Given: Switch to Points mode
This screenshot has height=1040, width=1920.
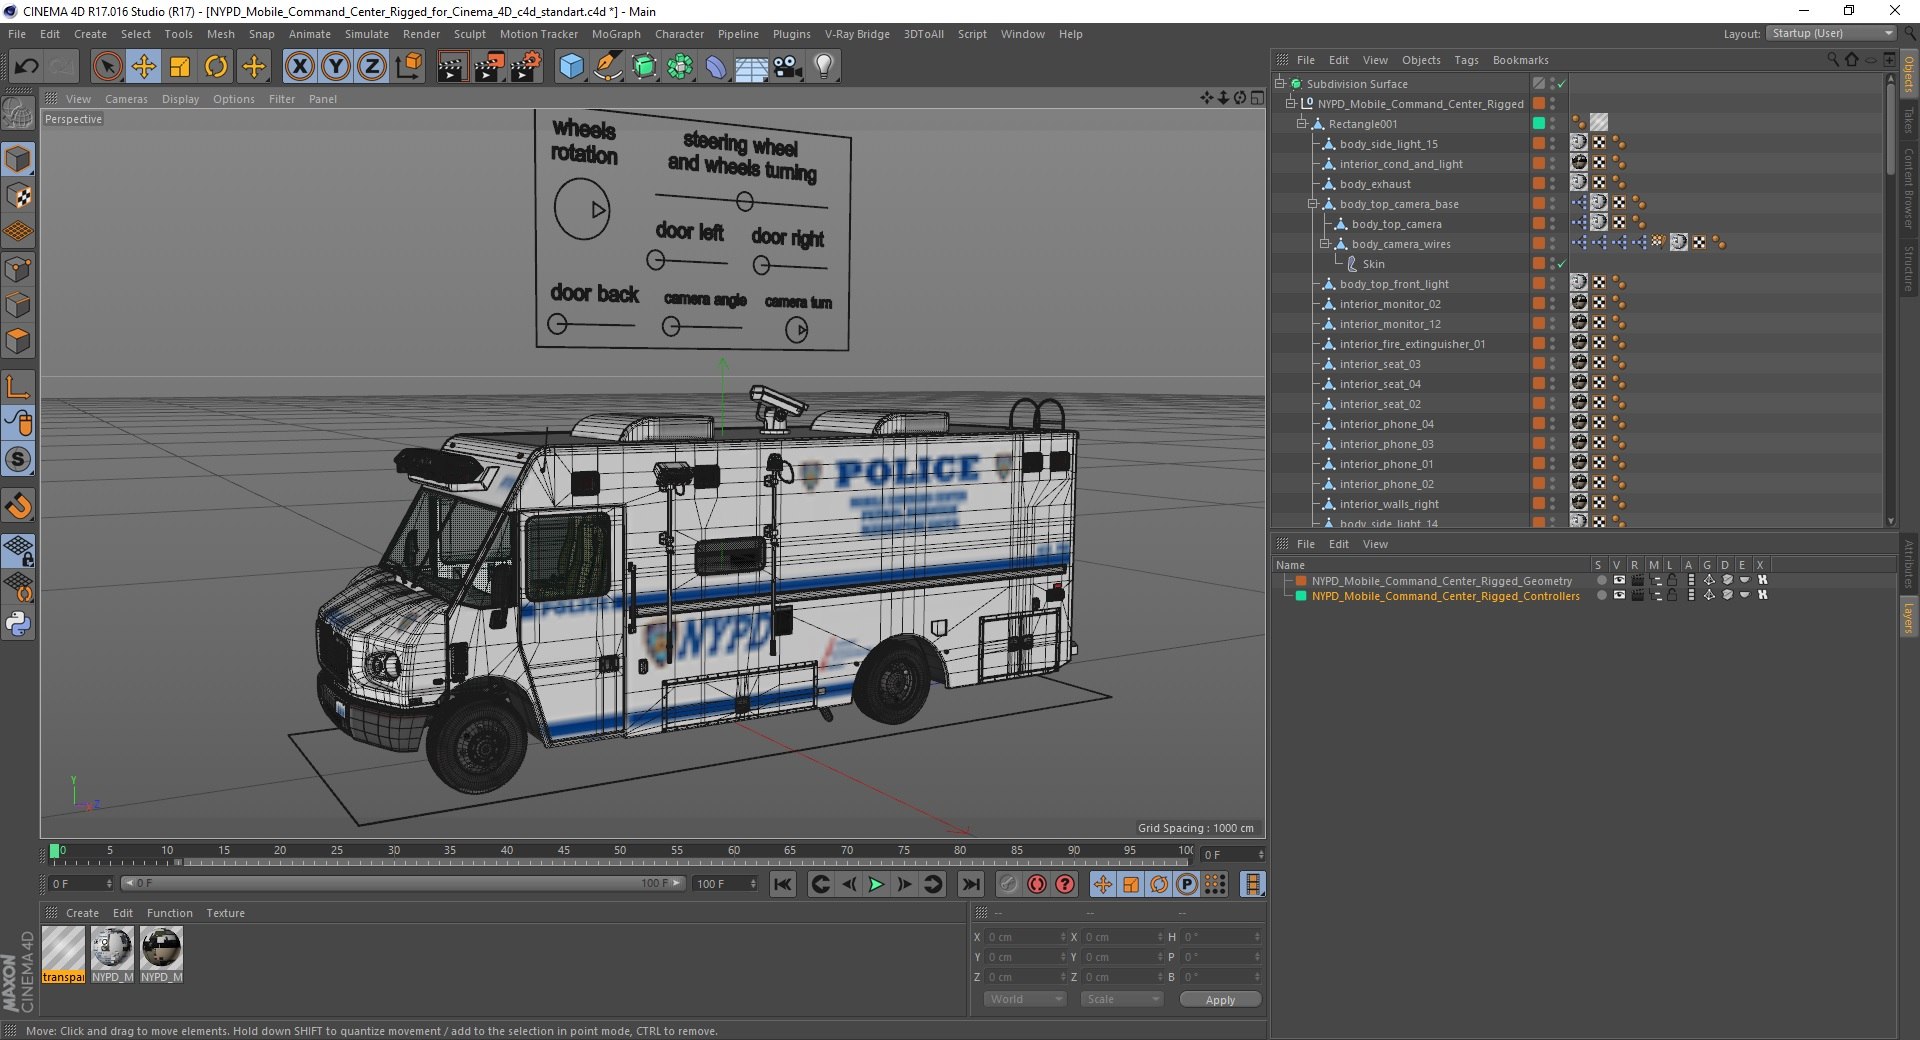Looking at the screenshot, I should pyautogui.click(x=18, y=269).
